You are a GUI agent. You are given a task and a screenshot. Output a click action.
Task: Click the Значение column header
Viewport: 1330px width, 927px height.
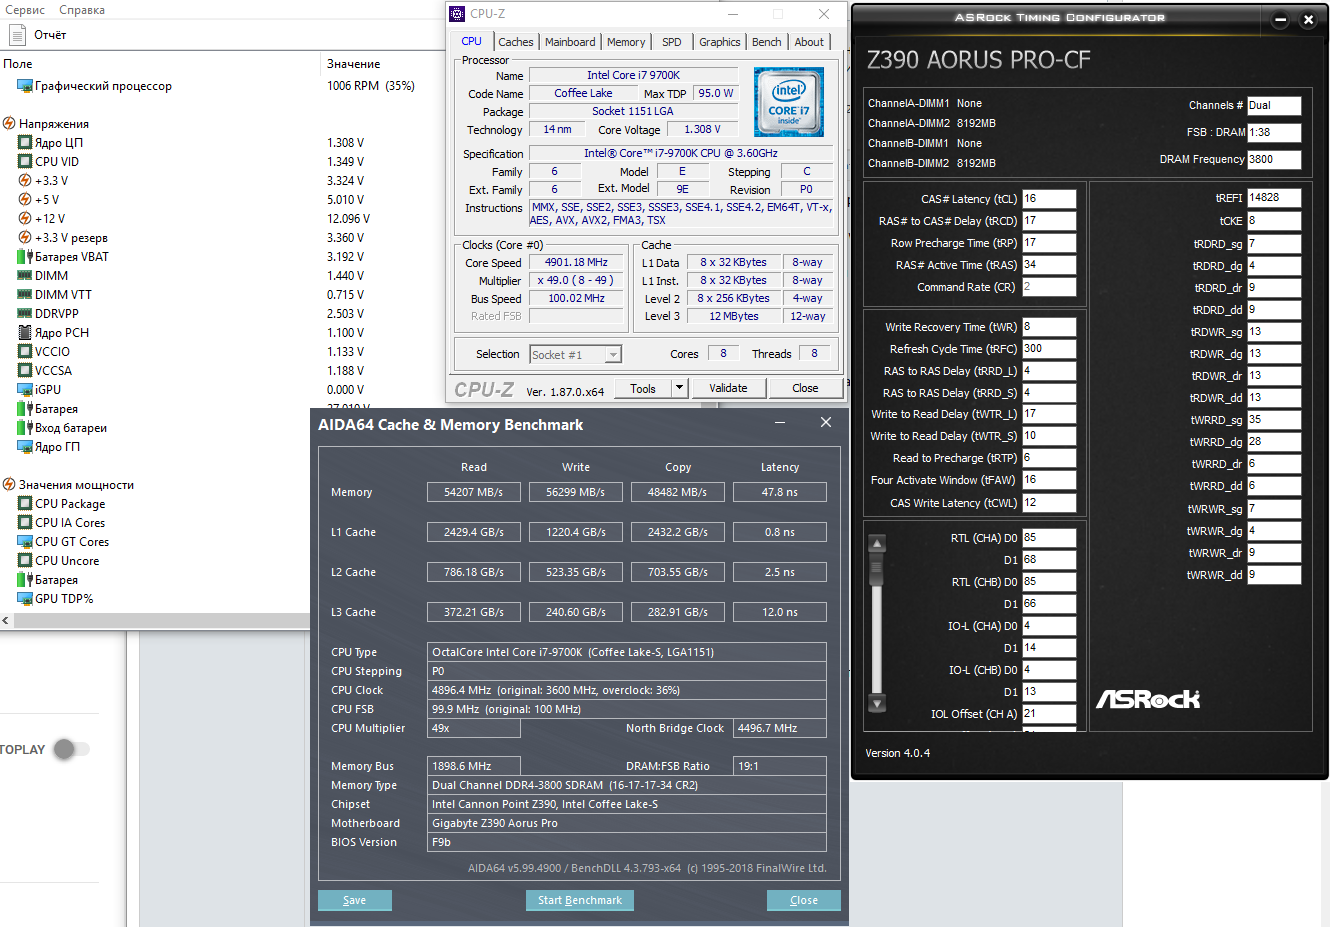pyautogui.click(x=354, y=64)
